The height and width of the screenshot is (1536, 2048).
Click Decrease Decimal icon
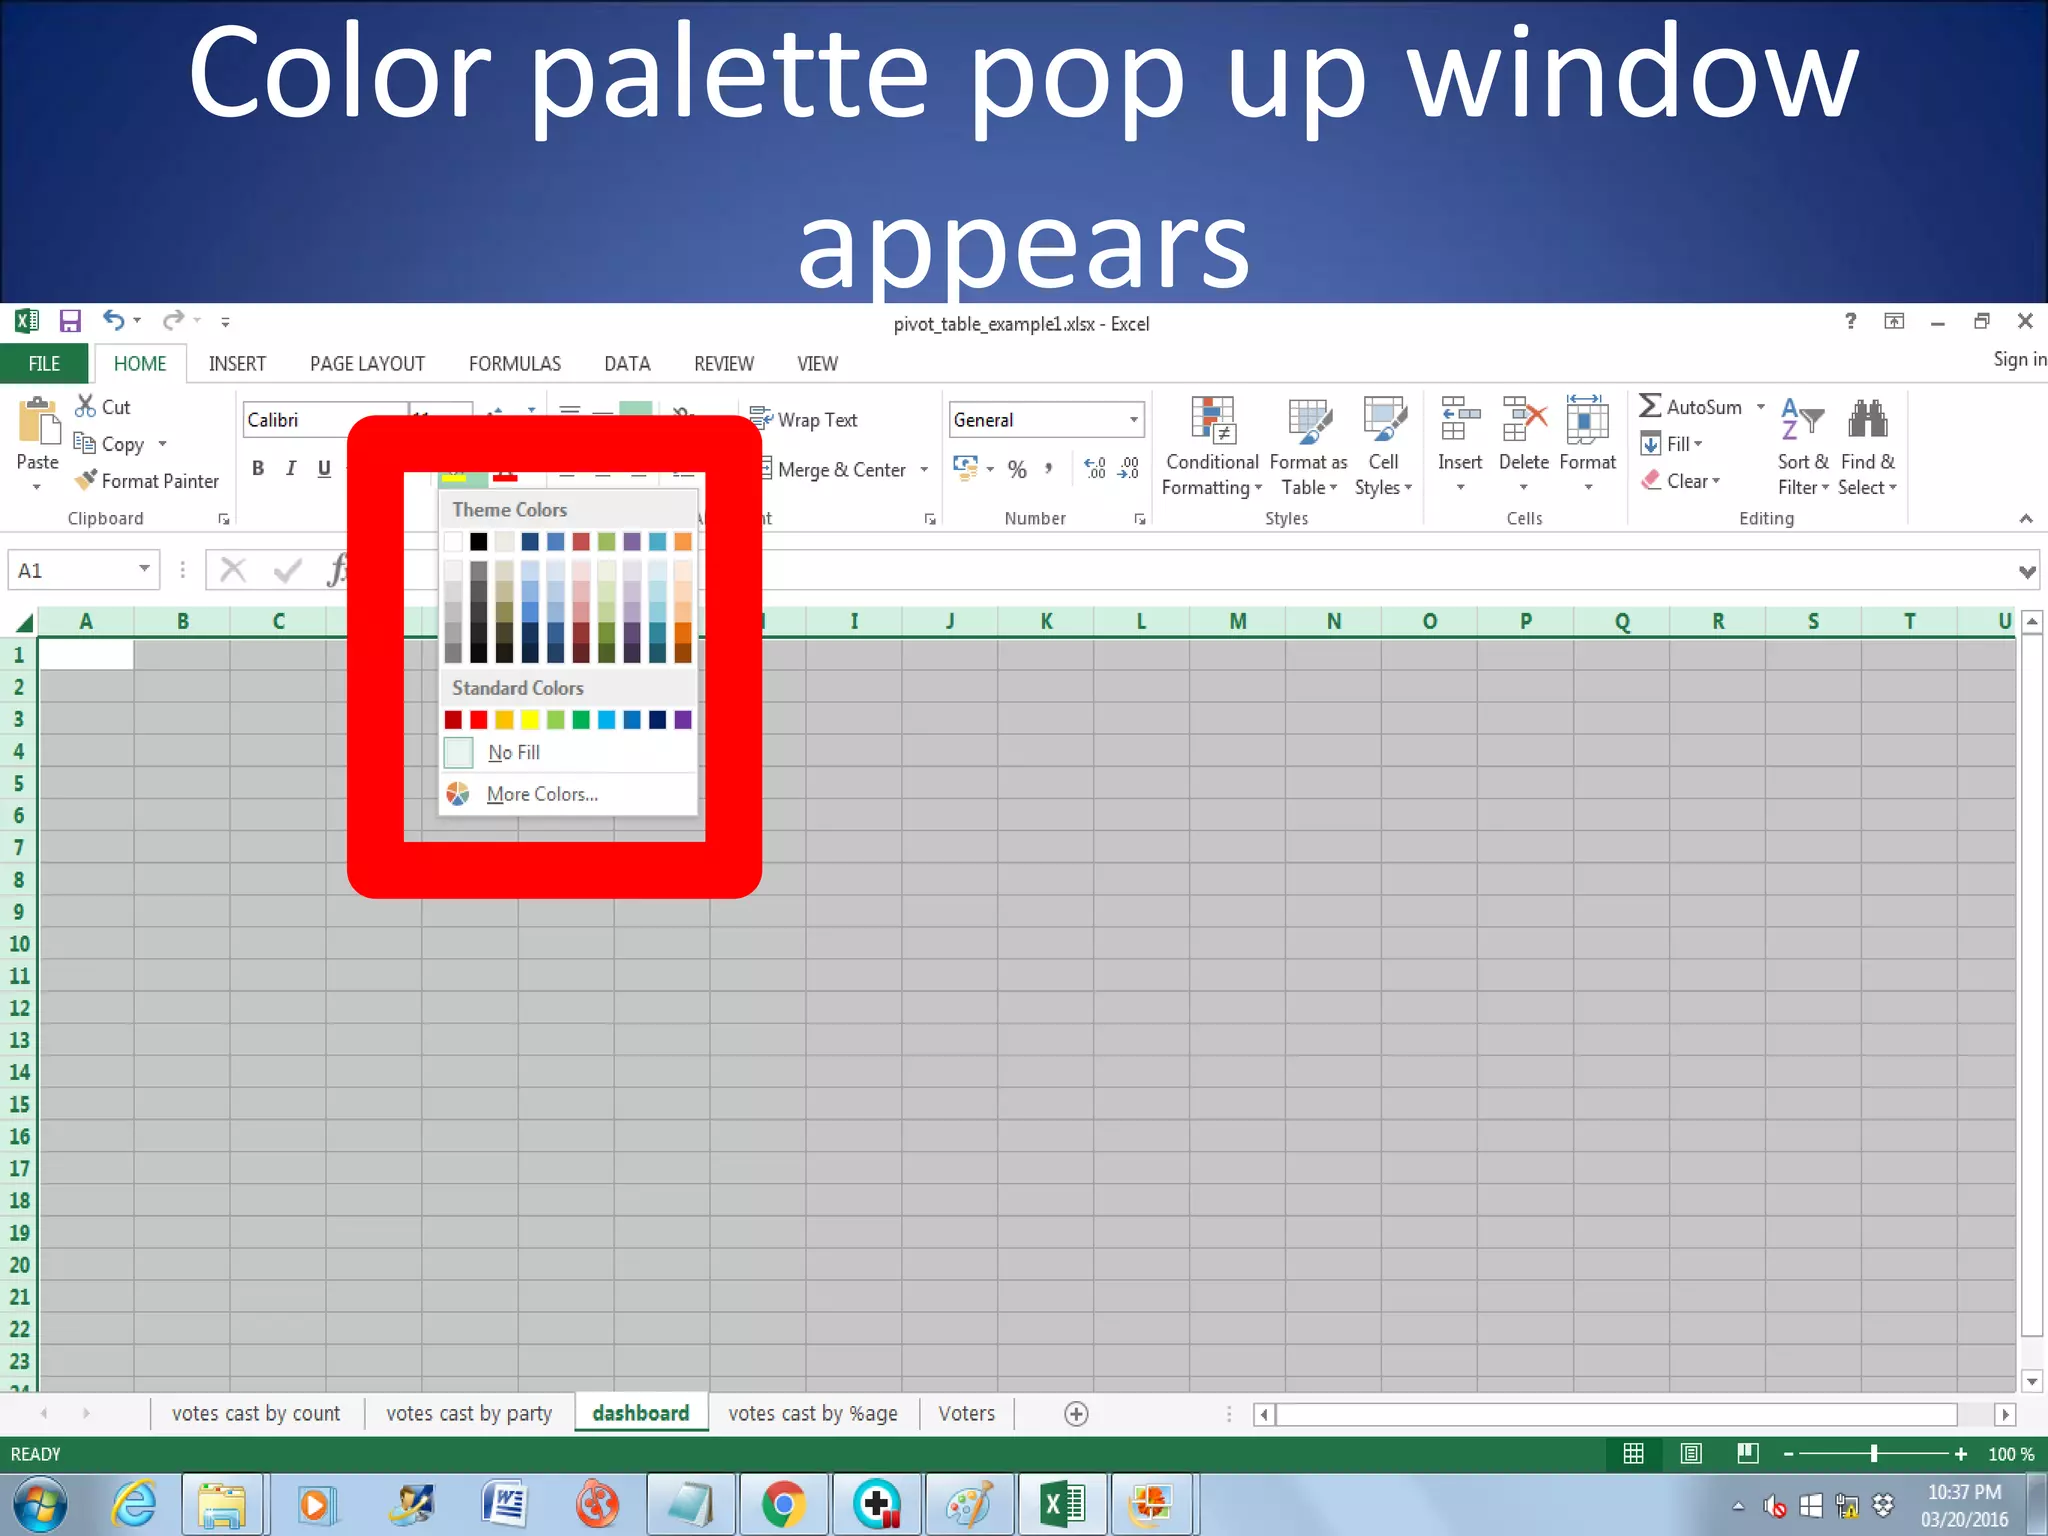pos(1129,468)
